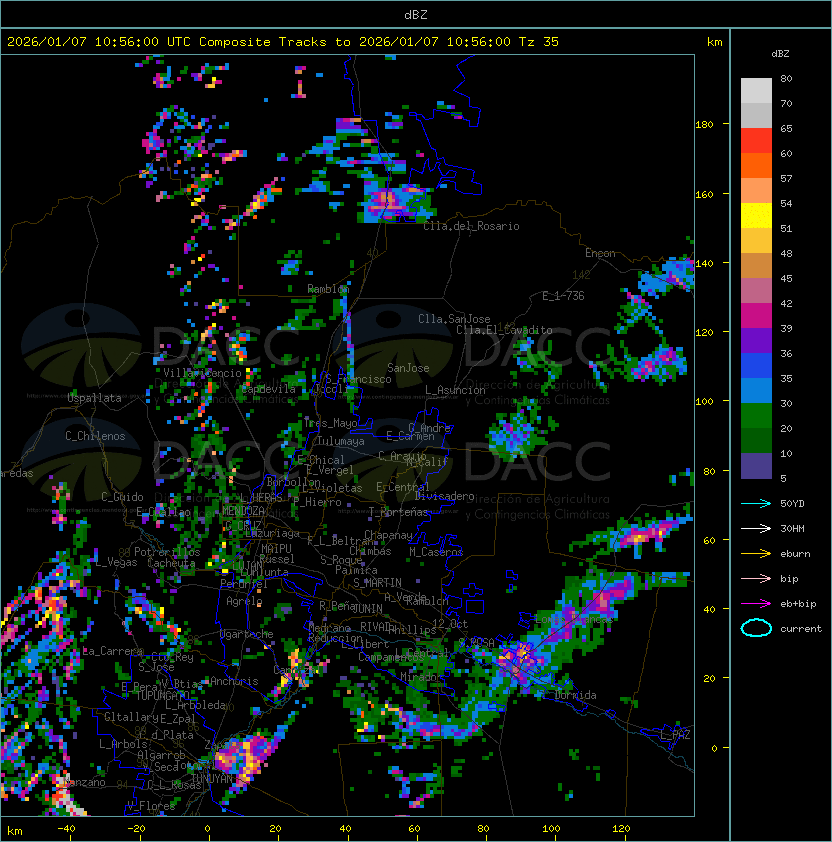Click the pink bip arrow legend icon

point(756,578)
